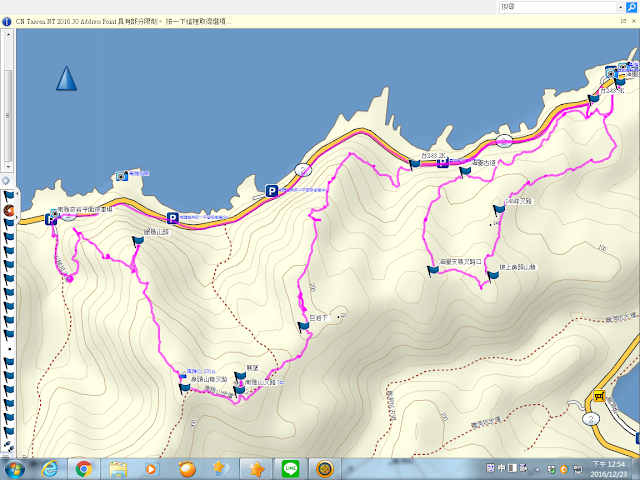
Task: Open the gear options icon above waypoint list
Action: (x=6, y=180)
